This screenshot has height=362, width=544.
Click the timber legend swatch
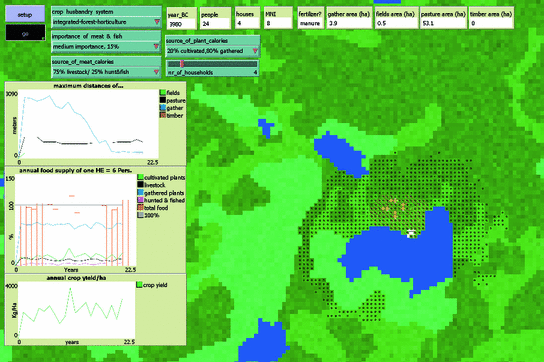(163, 116)
